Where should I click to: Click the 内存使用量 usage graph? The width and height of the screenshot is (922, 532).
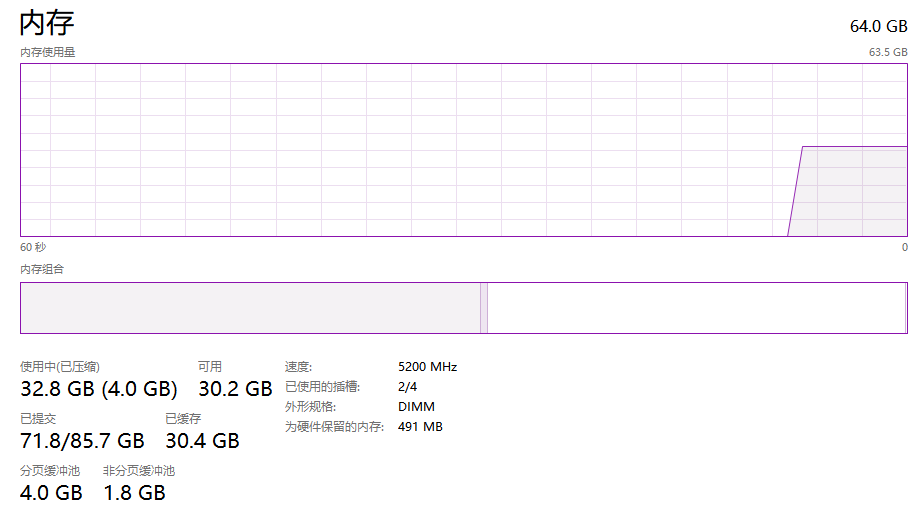pyautogui.click(x=464, y=150)
